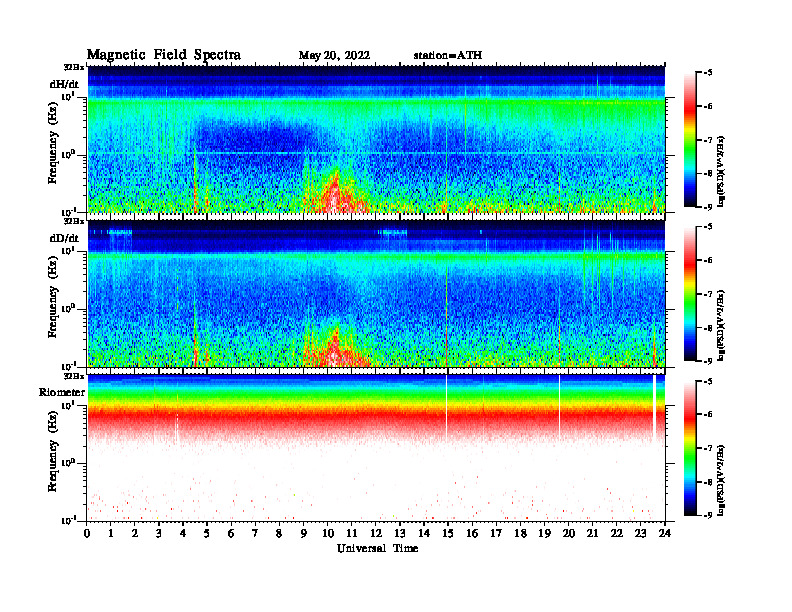Click hour tick label "16" on time axis
Image resolution: width=792 pixels, height=612 pixels.
point(472,533)
